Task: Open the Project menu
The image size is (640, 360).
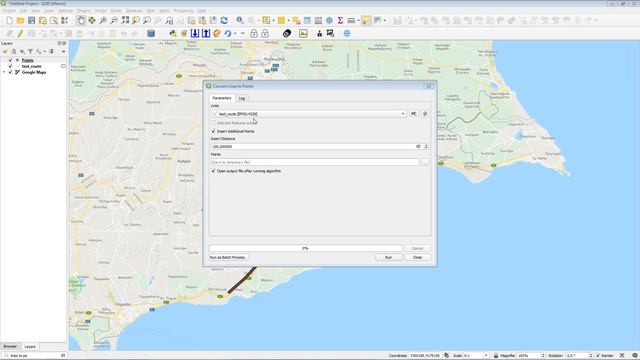Action: tap(9, 11)
